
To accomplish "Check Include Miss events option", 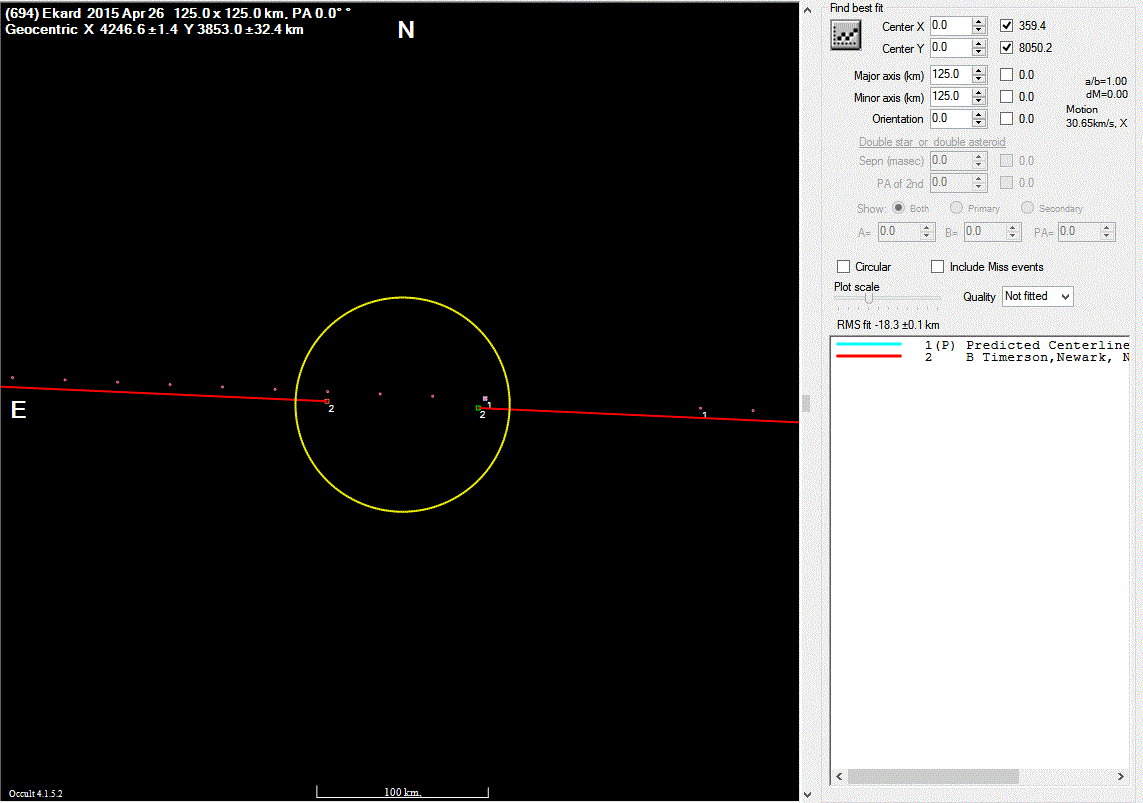I will click(938, 267).
